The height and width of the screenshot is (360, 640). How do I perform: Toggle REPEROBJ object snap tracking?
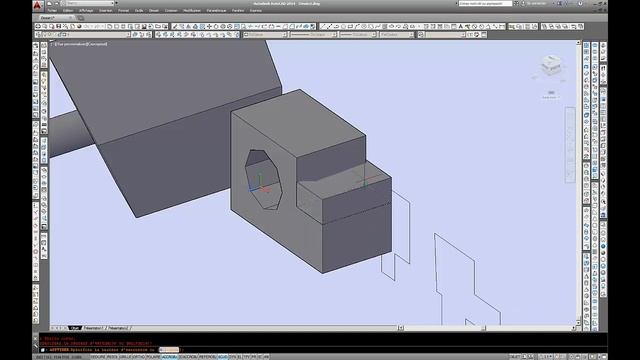point(207,357)
